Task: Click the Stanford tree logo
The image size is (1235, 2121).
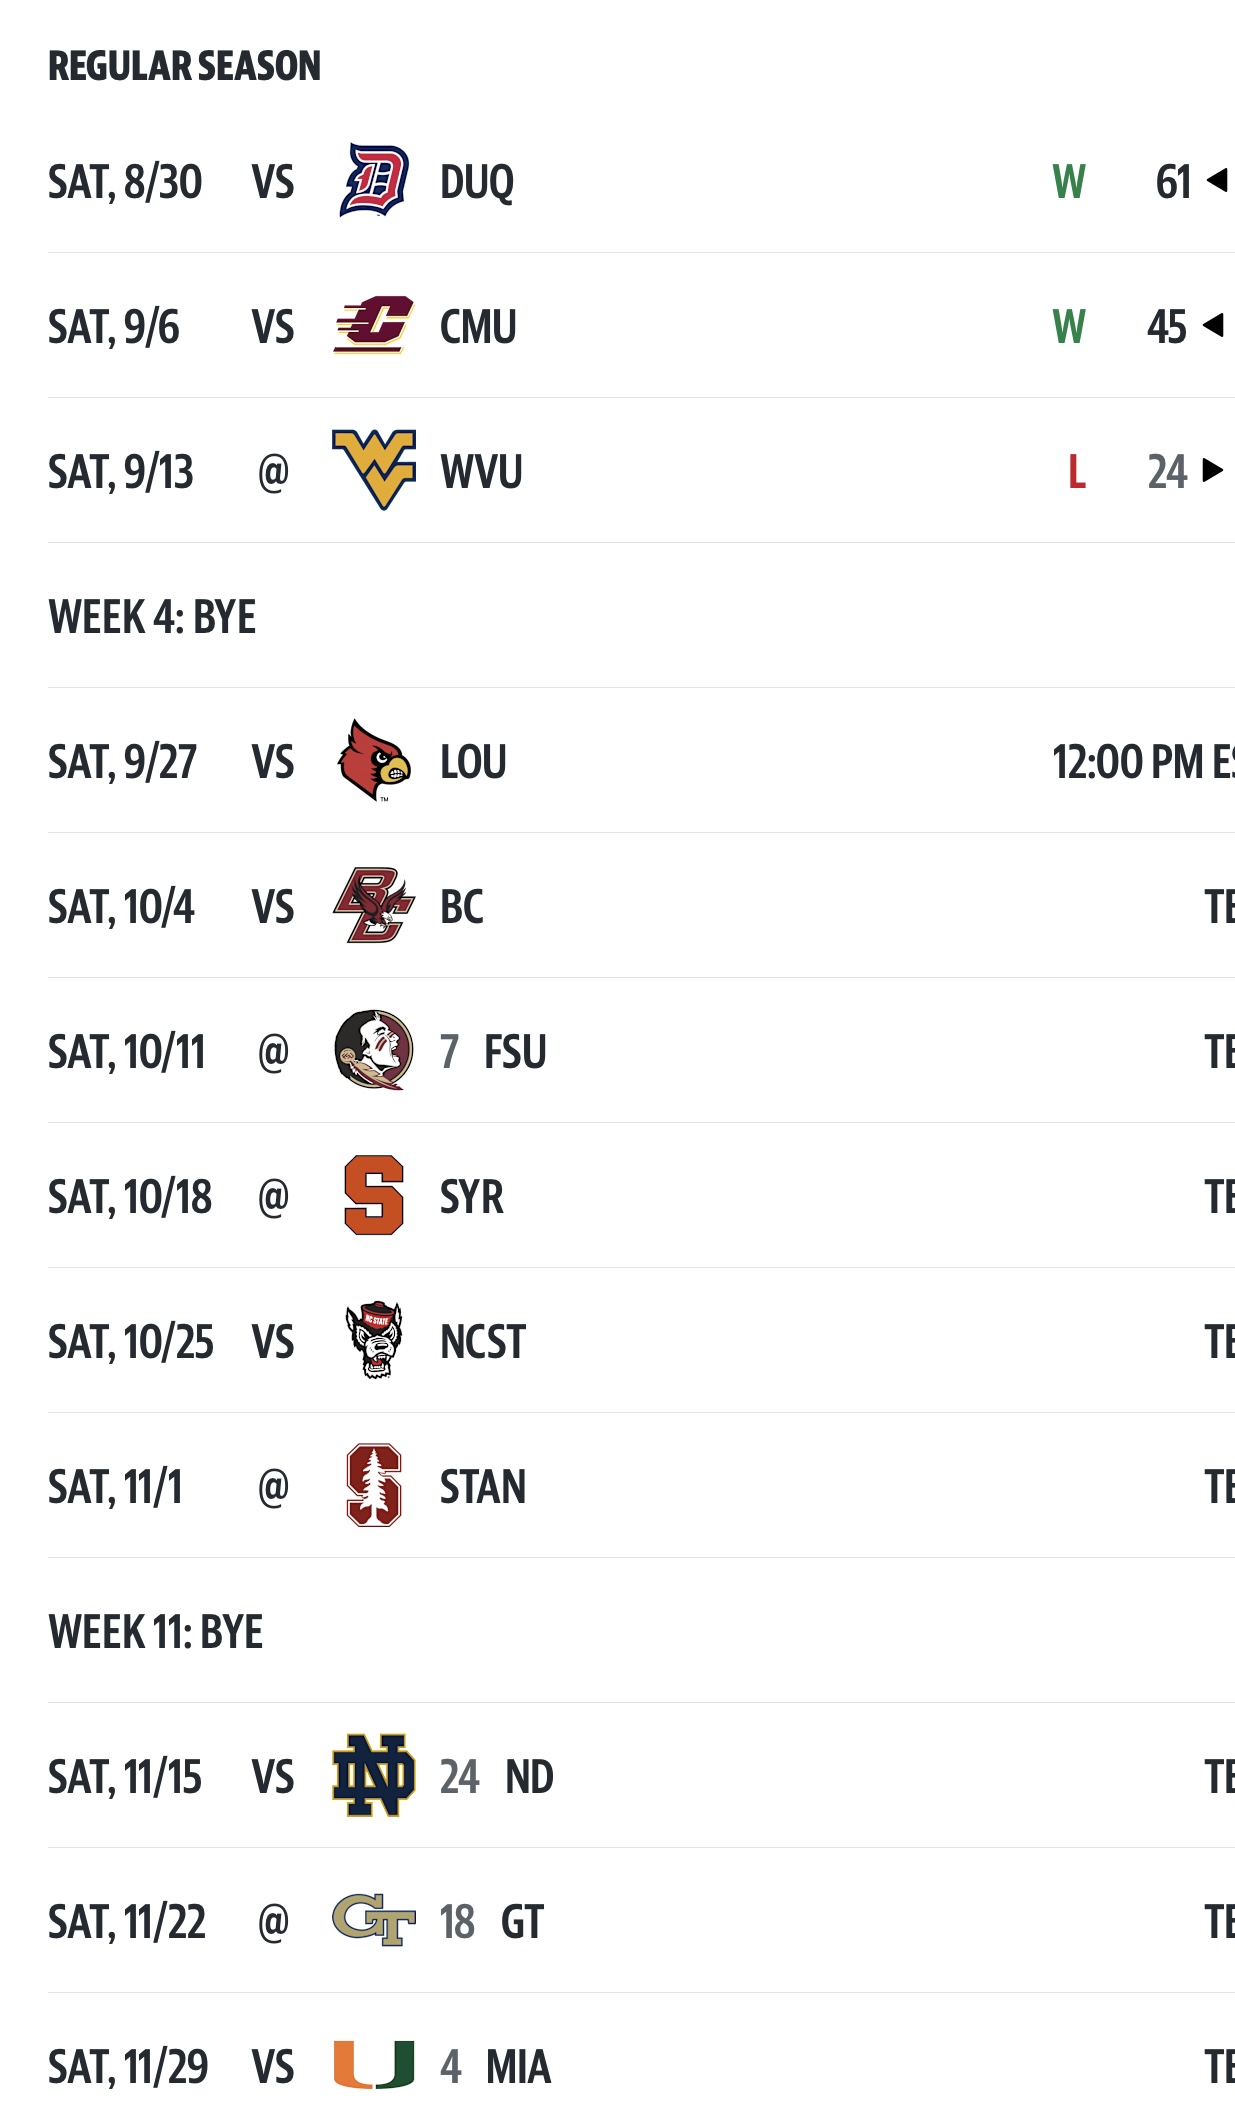Action: point(373,1486)
